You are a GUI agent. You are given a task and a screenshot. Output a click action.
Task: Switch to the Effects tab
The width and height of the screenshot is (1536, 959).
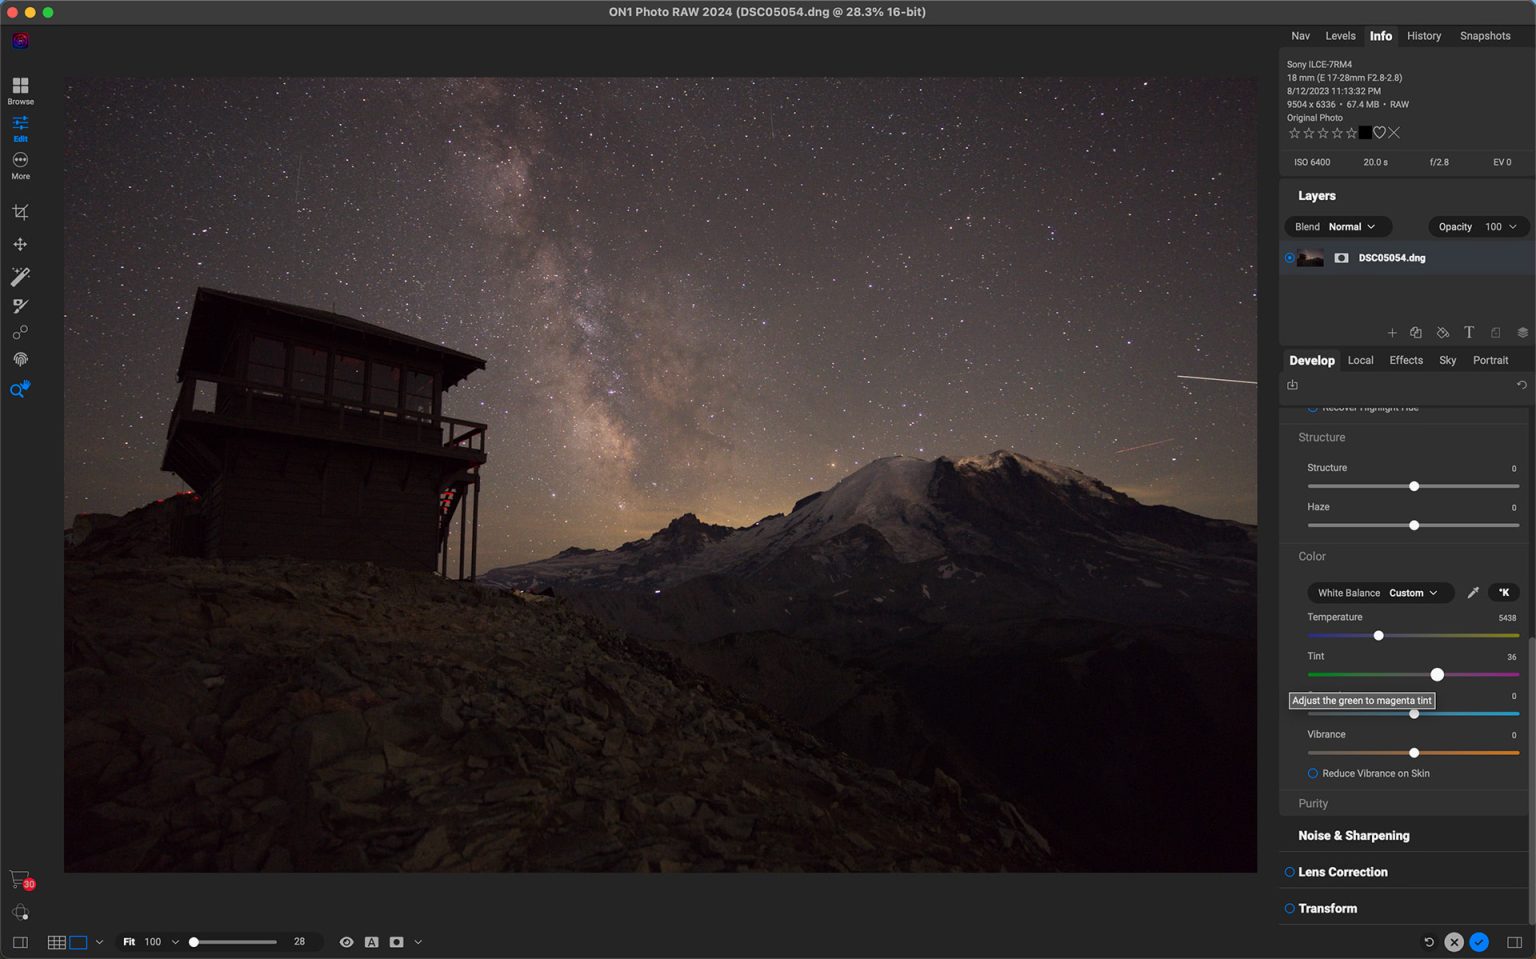[x=1406, y=360]
